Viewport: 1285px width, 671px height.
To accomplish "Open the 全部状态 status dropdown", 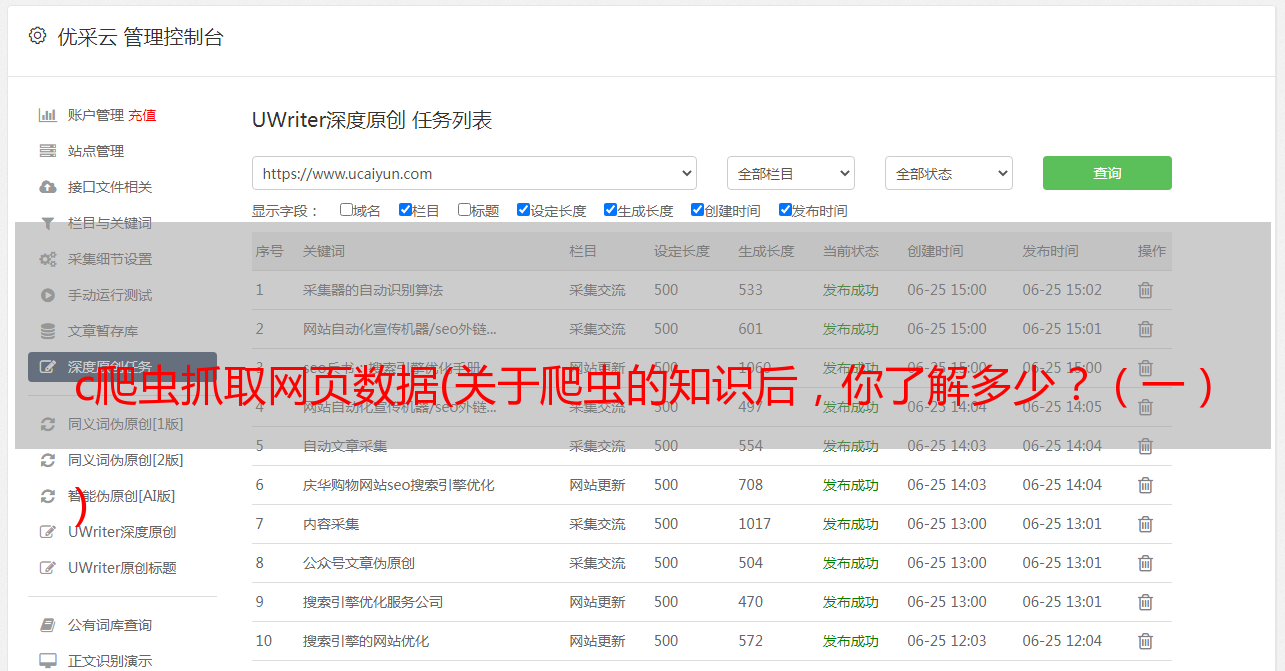I will click(x=948, y=173).
